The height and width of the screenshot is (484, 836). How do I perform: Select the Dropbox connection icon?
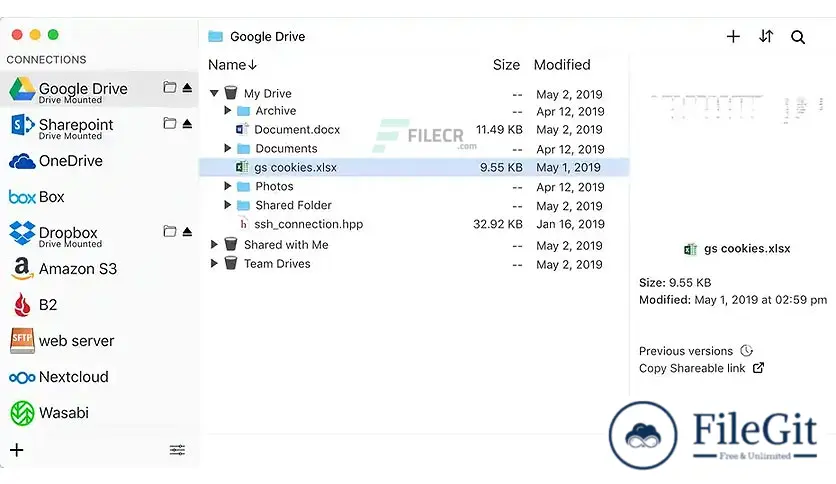pos(22,233)
